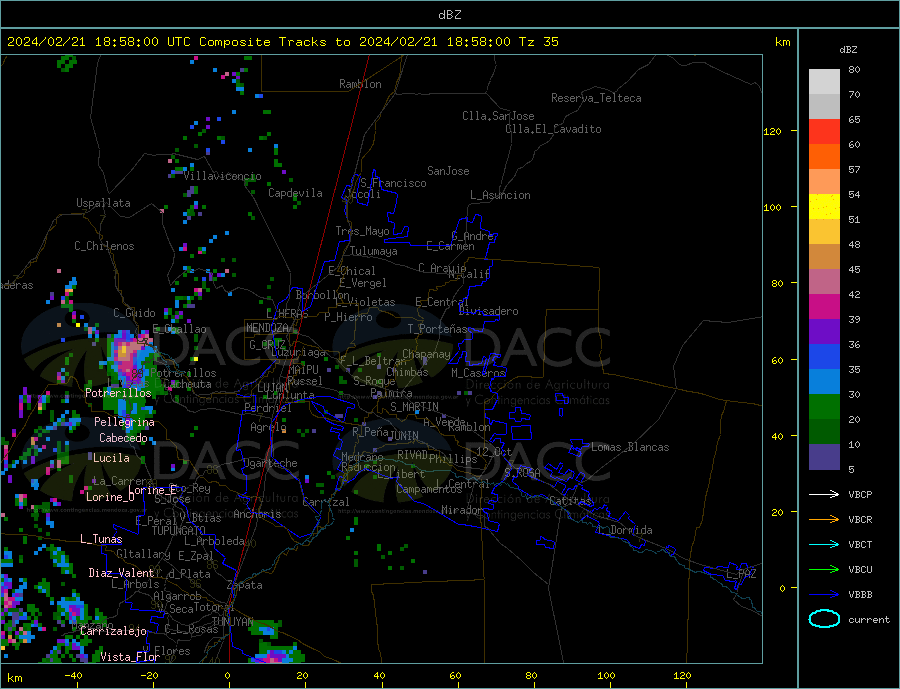Image resolution: width=900 pixels, height=689 pixels.
Task: Click the Potrerillos label in white
Action: (x=118, y=393)
